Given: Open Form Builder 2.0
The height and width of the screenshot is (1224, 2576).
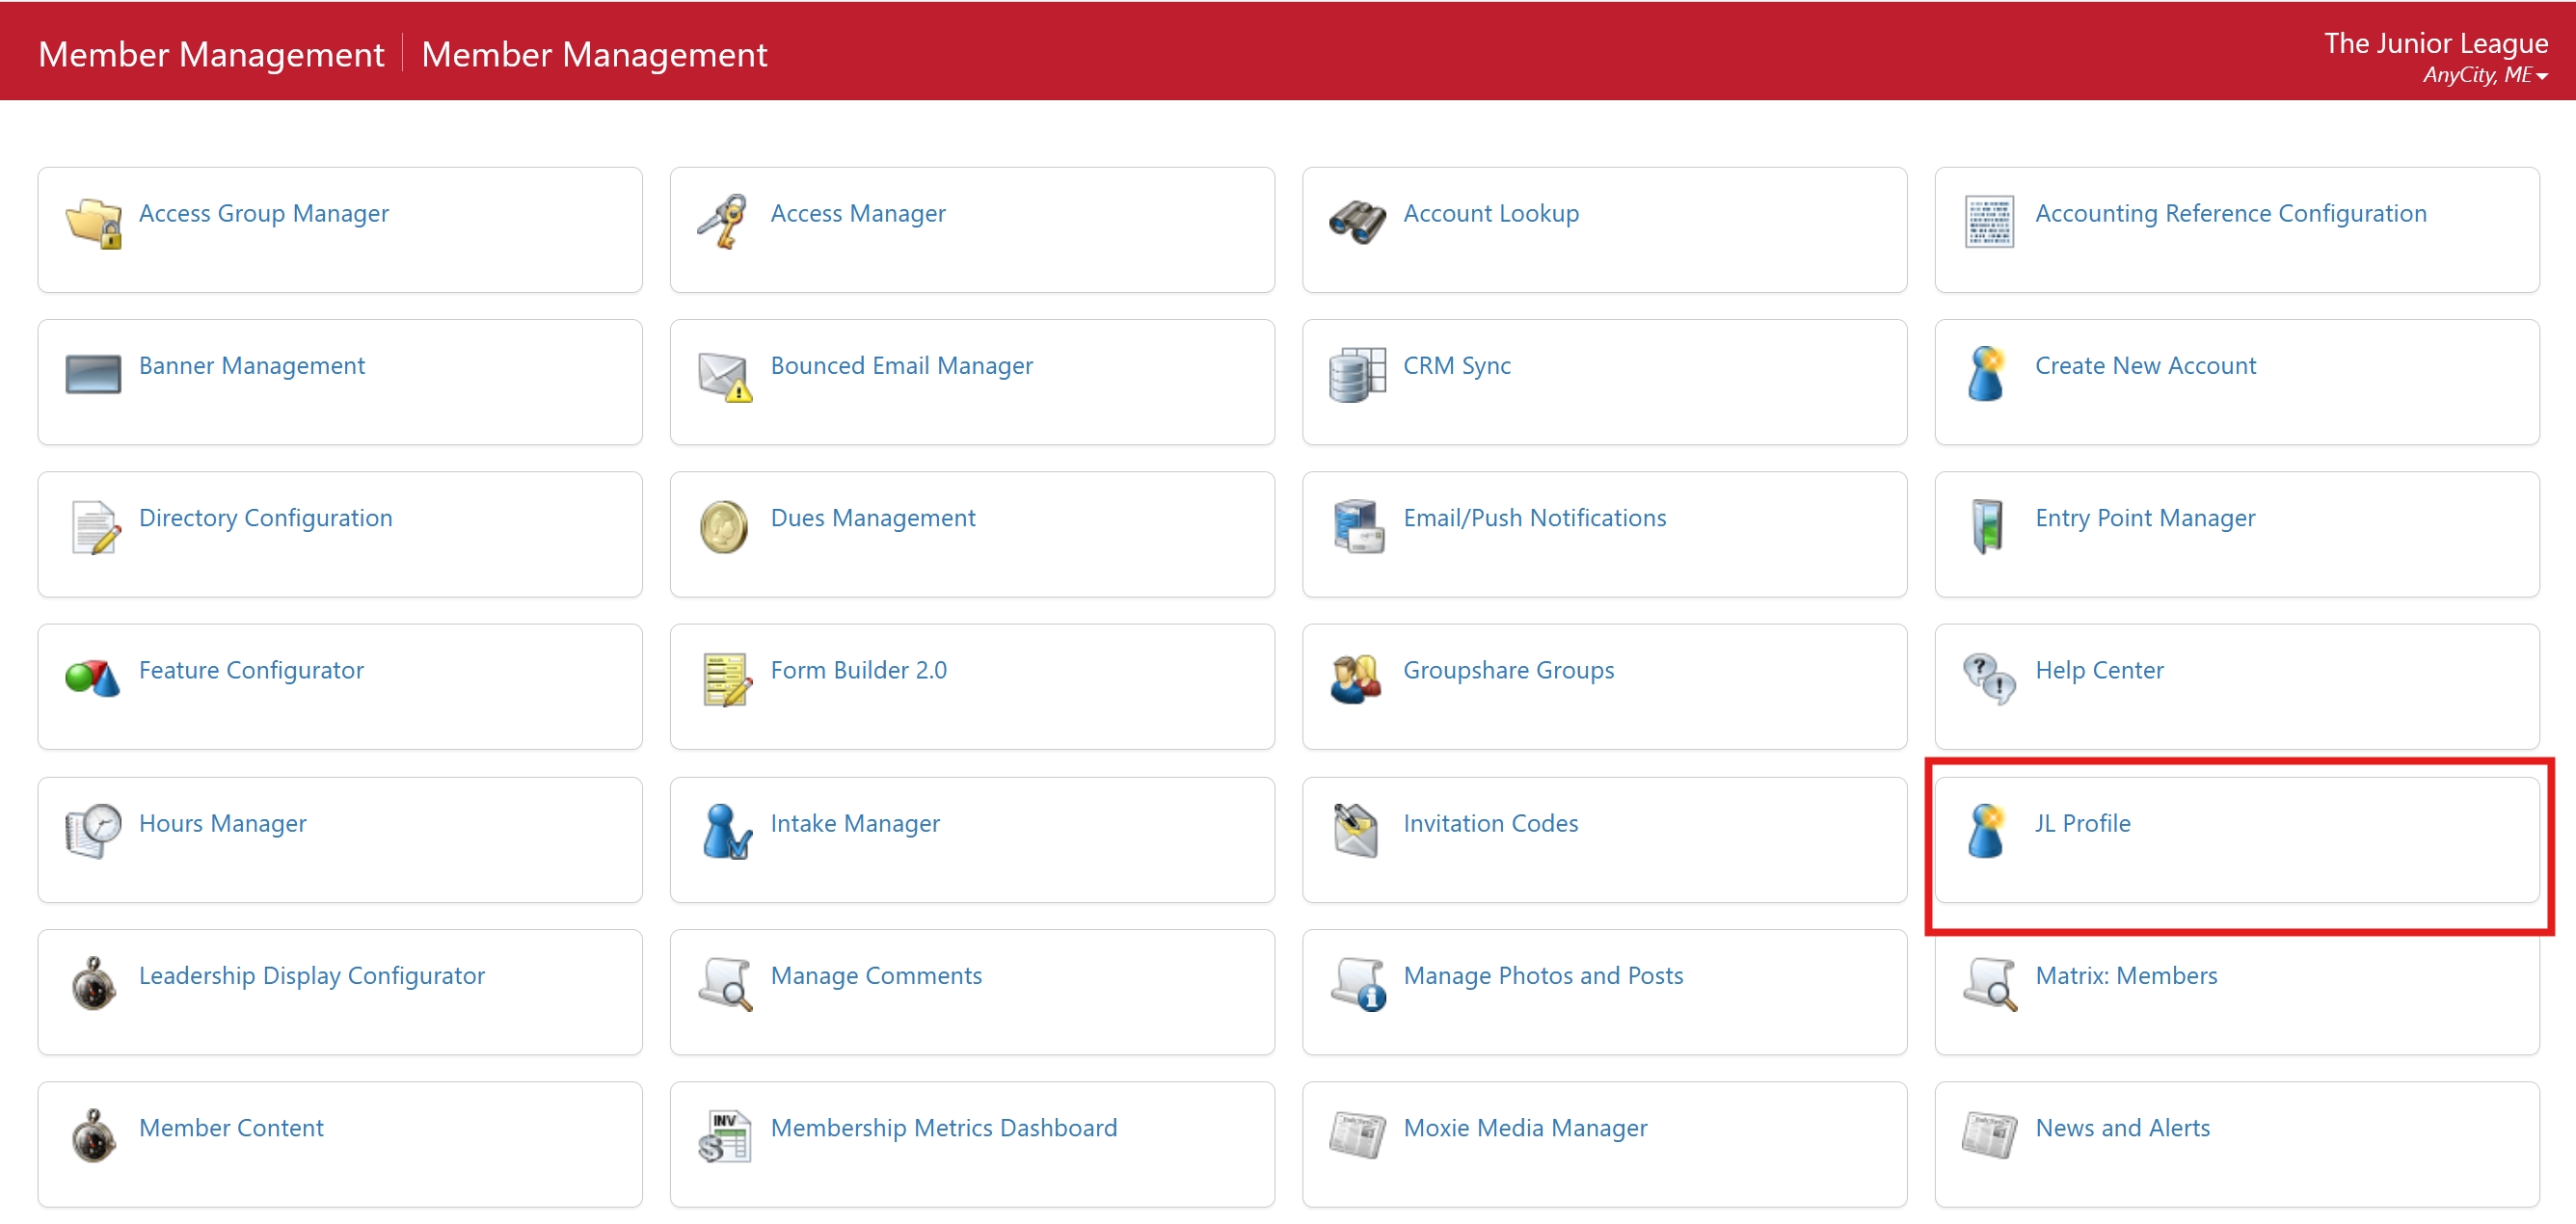Looking at the screenshot, I should pos(858,670).
